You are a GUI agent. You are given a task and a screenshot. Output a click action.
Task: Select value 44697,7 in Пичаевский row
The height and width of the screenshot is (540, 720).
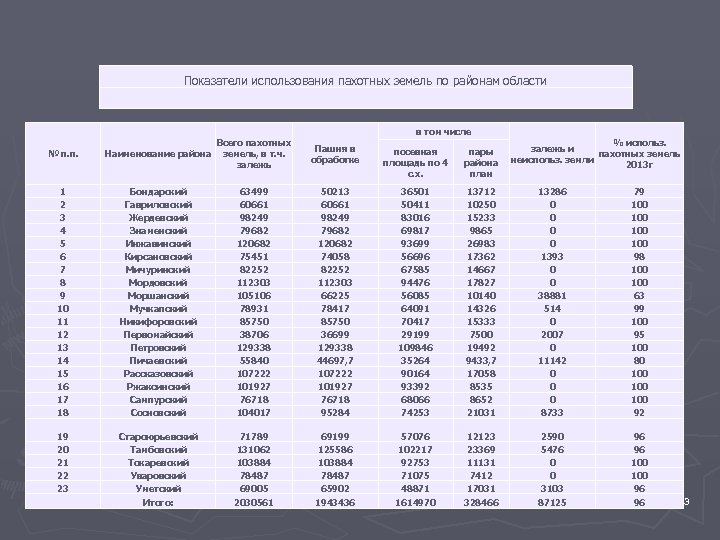coord(335,361)
